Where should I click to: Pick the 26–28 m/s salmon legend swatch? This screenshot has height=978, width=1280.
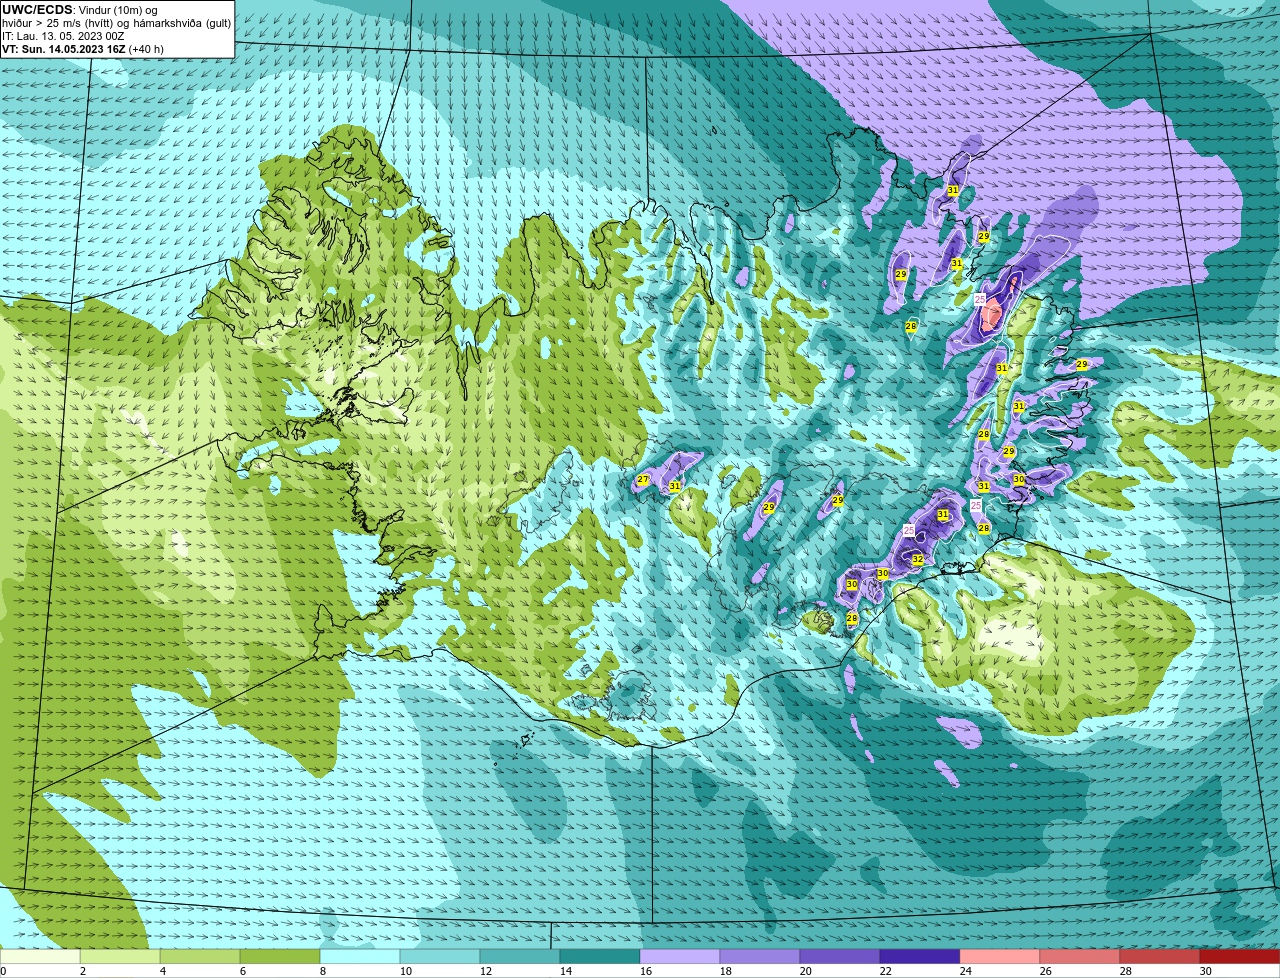pos(1080,956)
